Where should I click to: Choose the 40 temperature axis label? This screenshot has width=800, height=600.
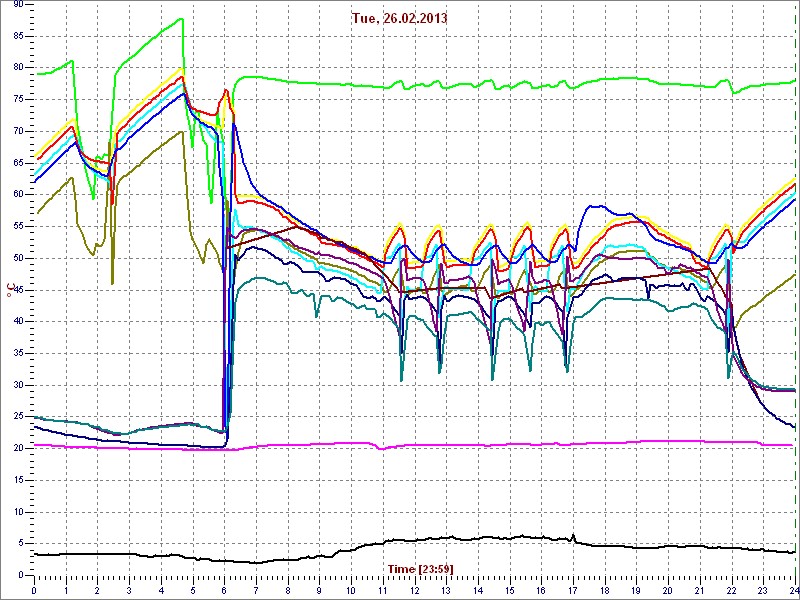point(18,321)
